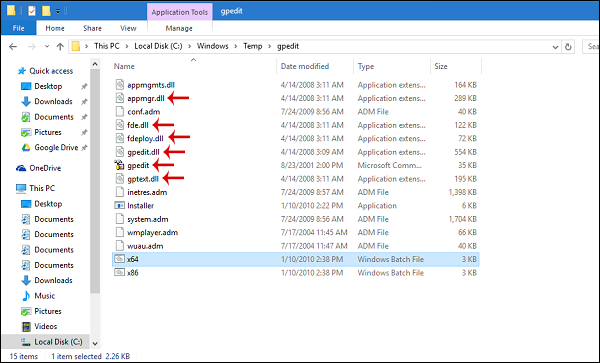Select the Installer application icon

click(120, 205)
